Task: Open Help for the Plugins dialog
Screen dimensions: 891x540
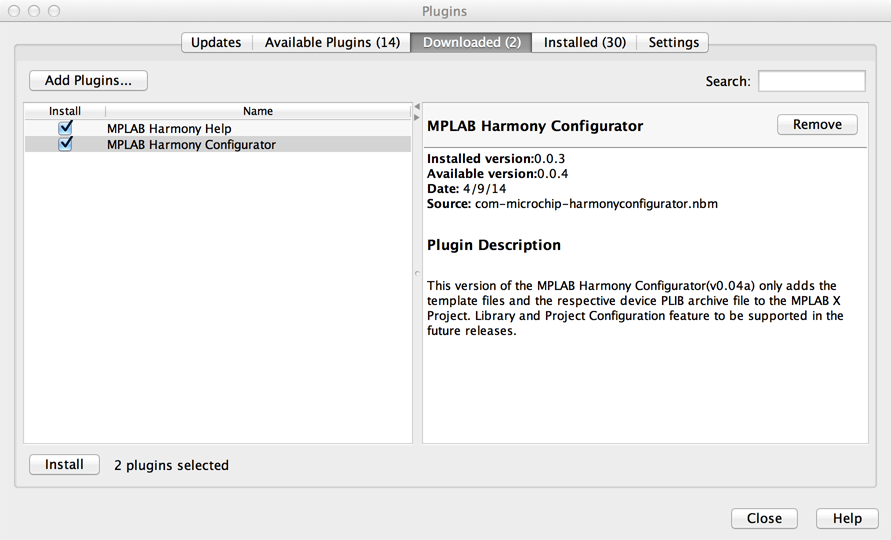Action: (847, 519)
